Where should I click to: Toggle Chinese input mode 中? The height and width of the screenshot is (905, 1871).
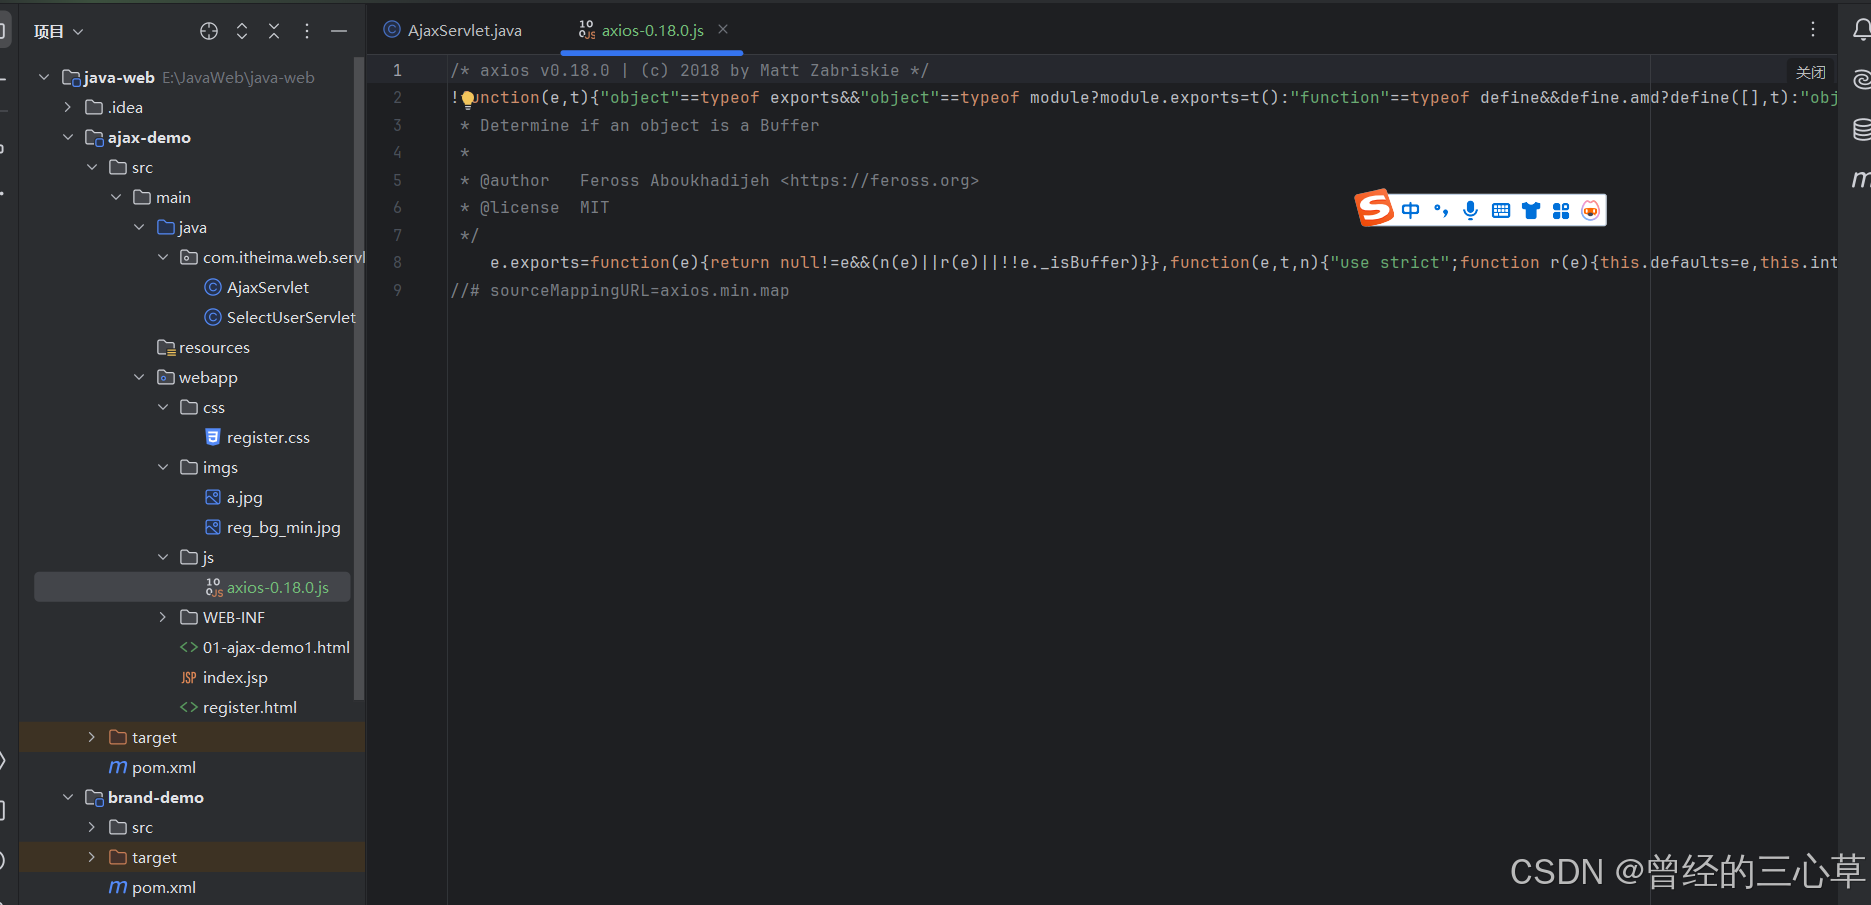click(1410, 210)
